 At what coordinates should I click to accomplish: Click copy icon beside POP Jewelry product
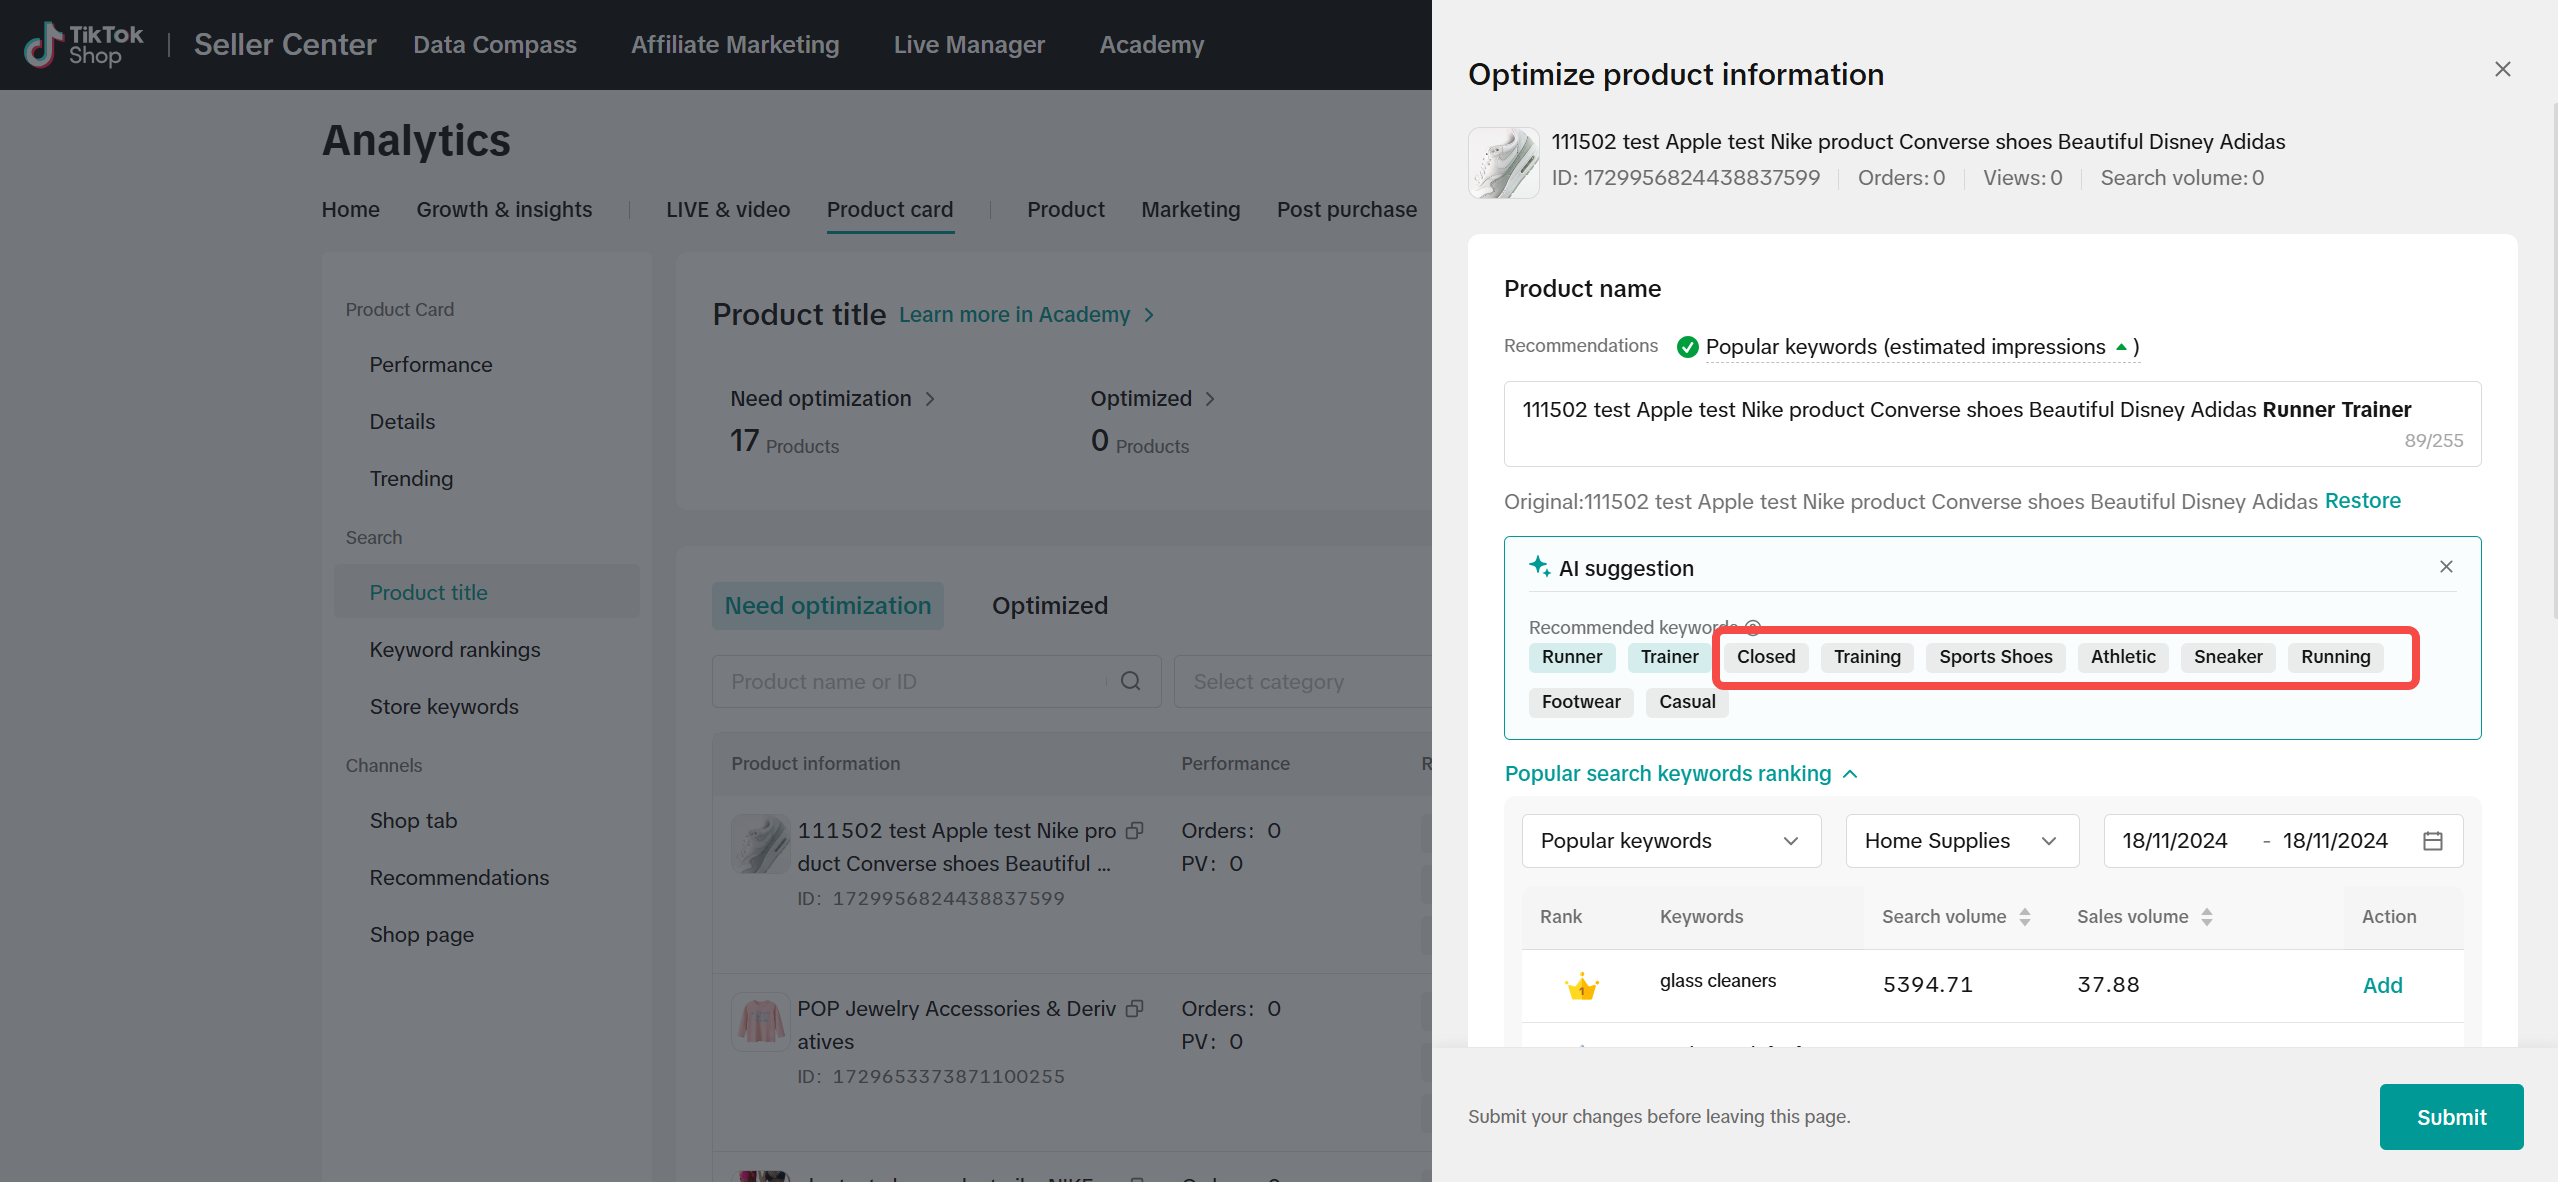pyautogui.click(x=1135, y=1009)
